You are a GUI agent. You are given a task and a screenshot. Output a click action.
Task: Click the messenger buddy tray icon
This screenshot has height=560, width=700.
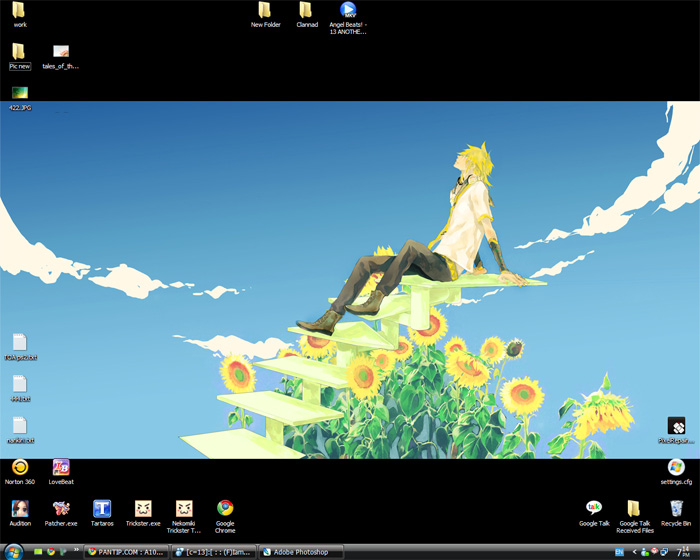point(645,552)
